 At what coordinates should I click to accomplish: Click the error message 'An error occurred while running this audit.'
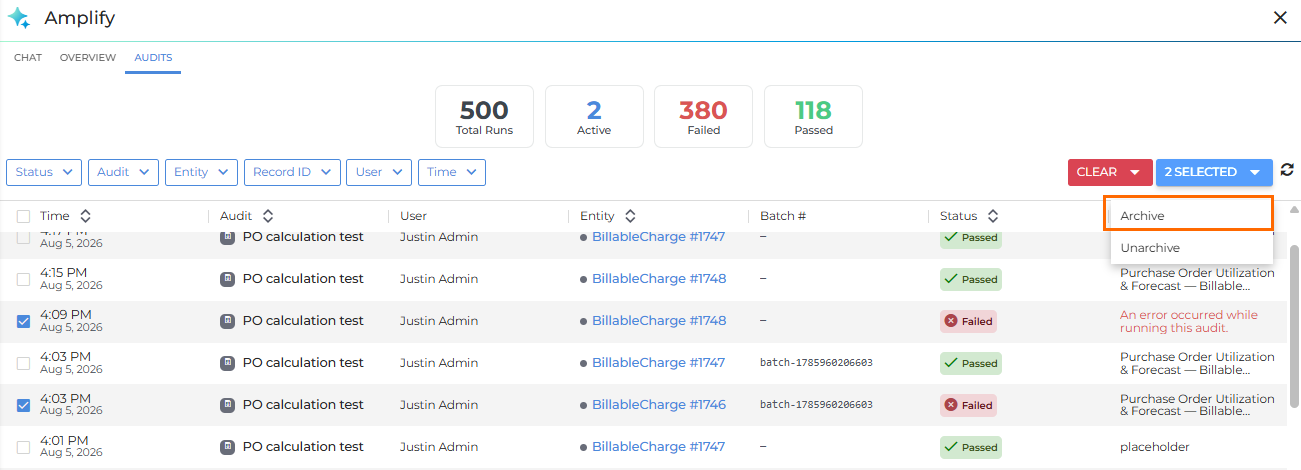pyautogui.click(x=1189, y=321)
